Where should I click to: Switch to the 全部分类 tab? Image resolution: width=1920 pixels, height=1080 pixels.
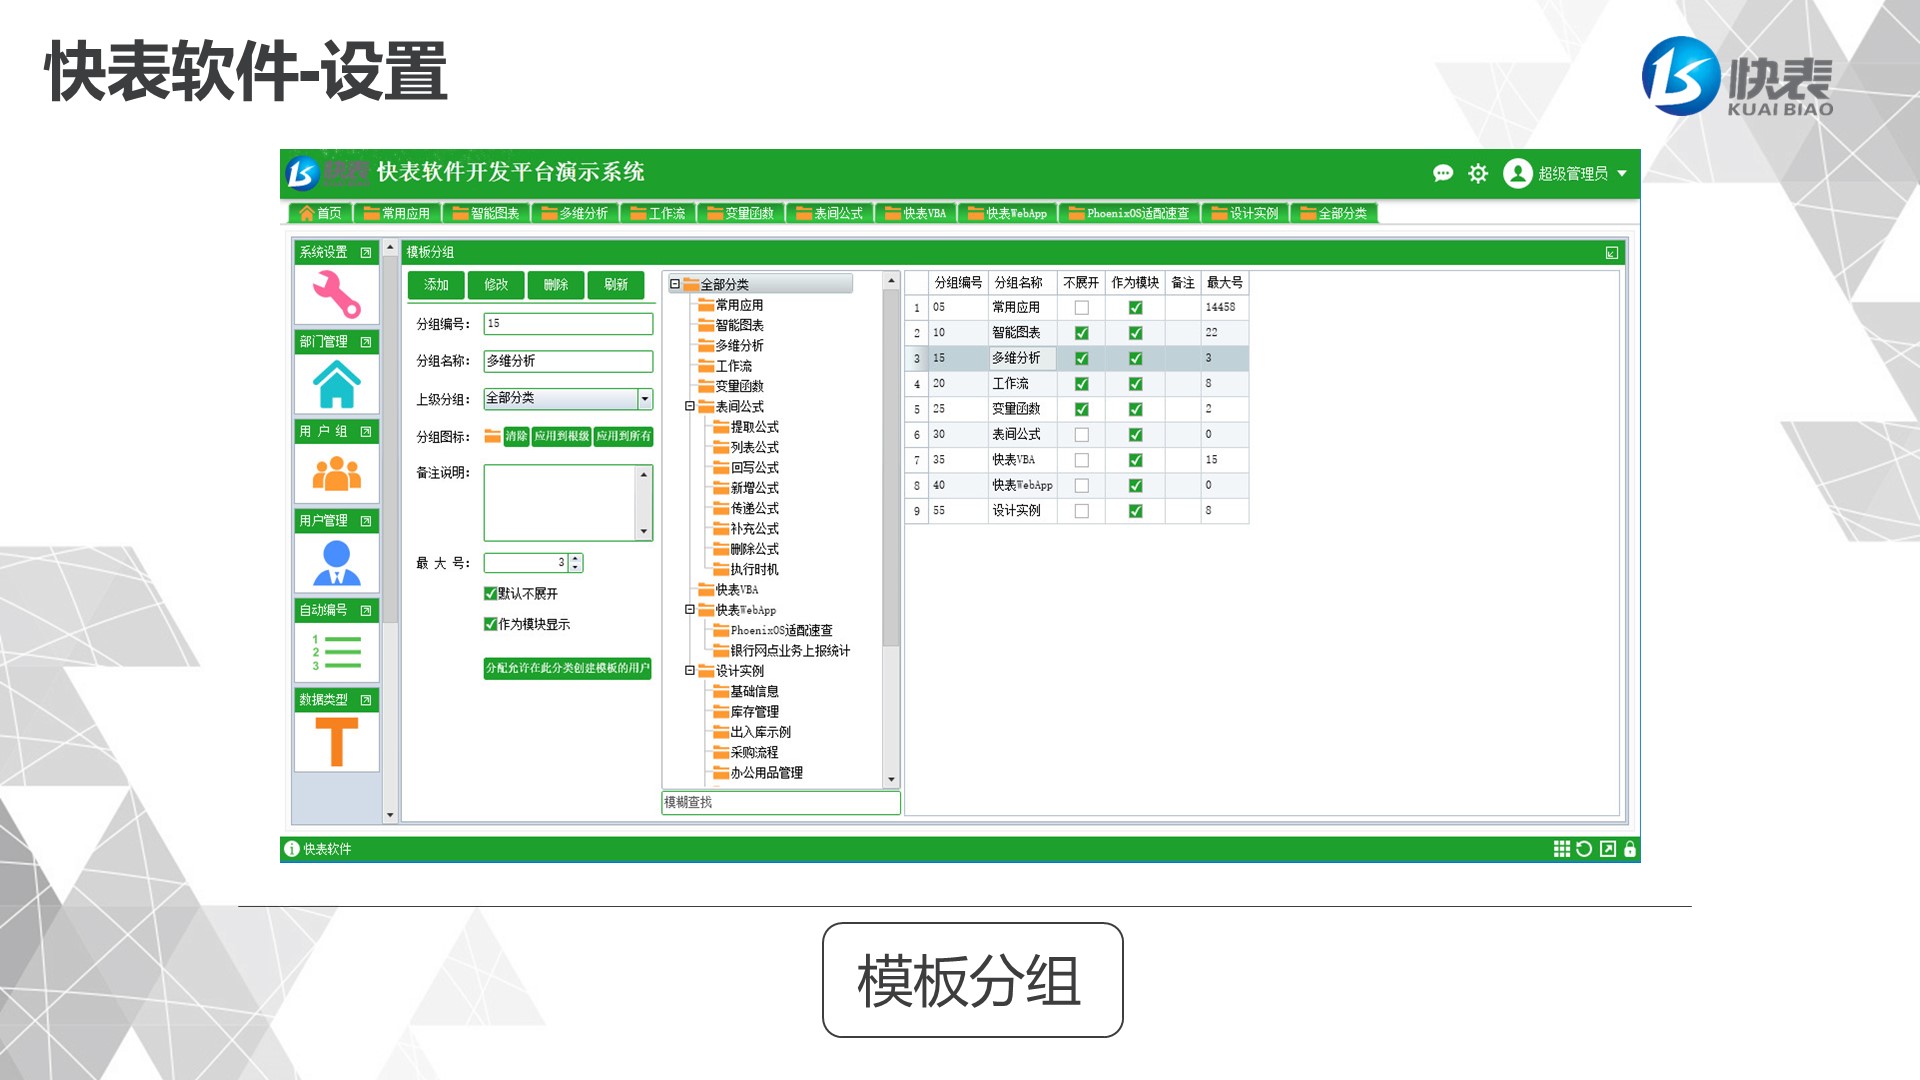[1333, 213]
